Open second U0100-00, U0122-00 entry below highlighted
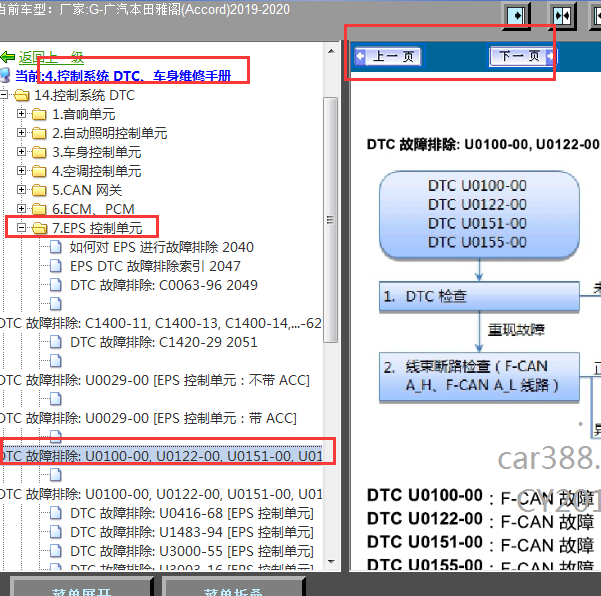Screen dimensions: 601x596 coord(161,494)
